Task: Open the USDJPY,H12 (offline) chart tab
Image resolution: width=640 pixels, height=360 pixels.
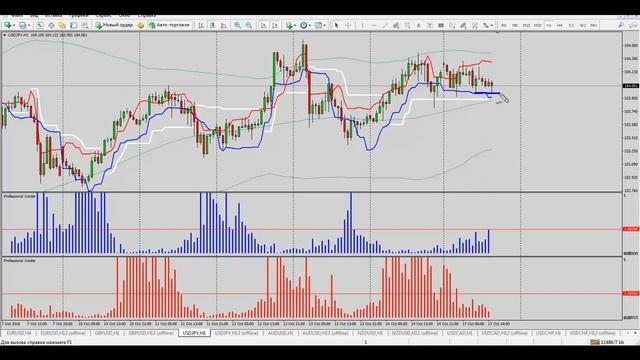Action: (236, 333)
